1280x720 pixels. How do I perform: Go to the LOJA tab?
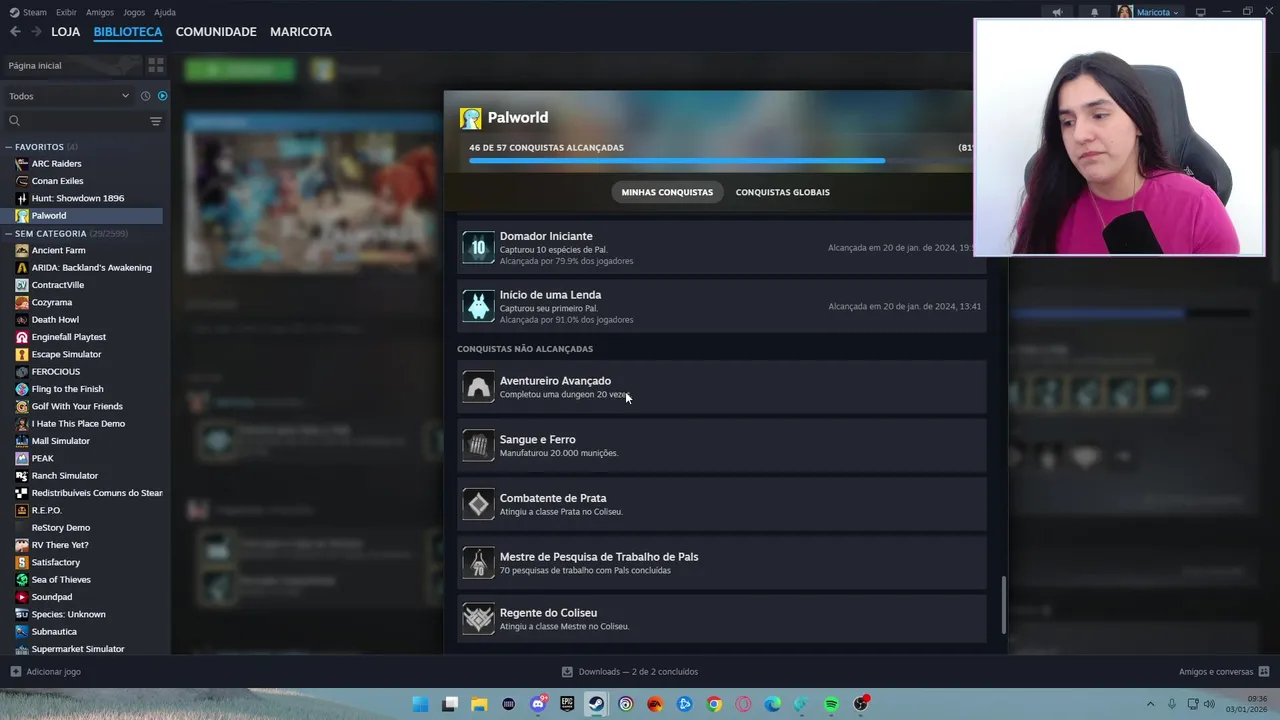pos(66,32)
